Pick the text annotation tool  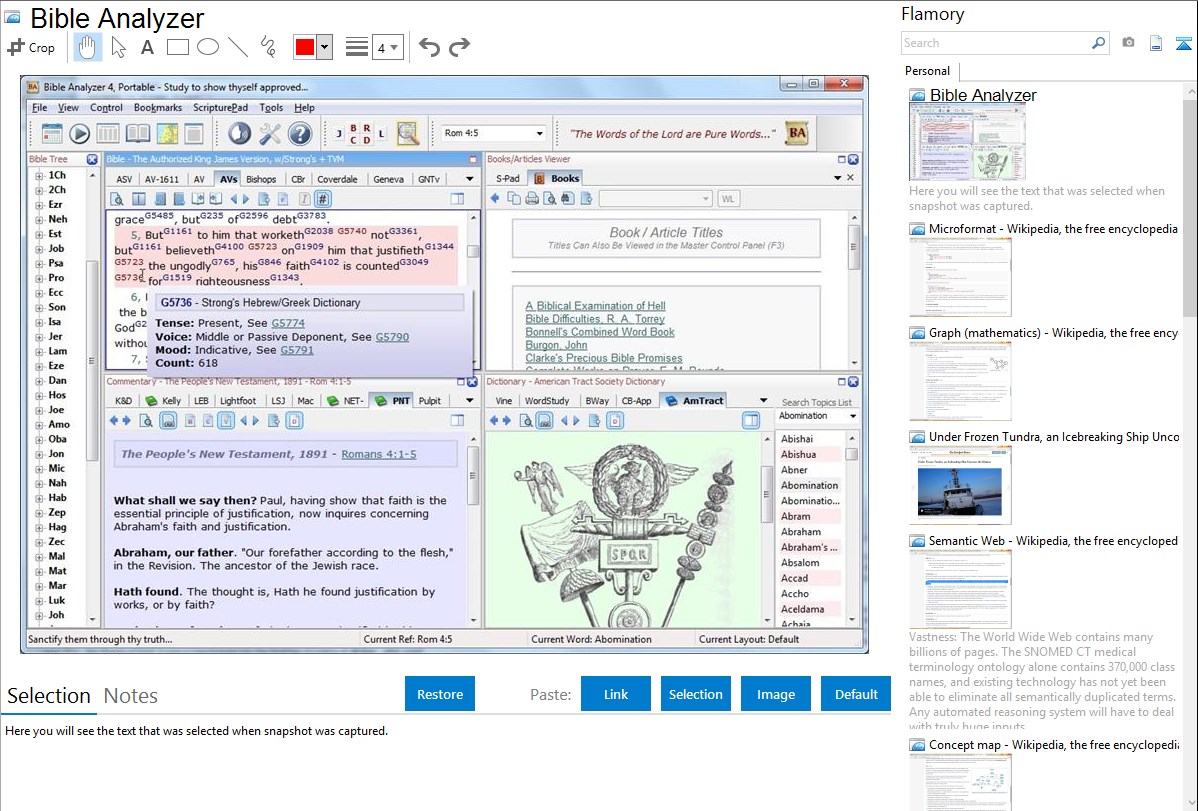(147, 47)
